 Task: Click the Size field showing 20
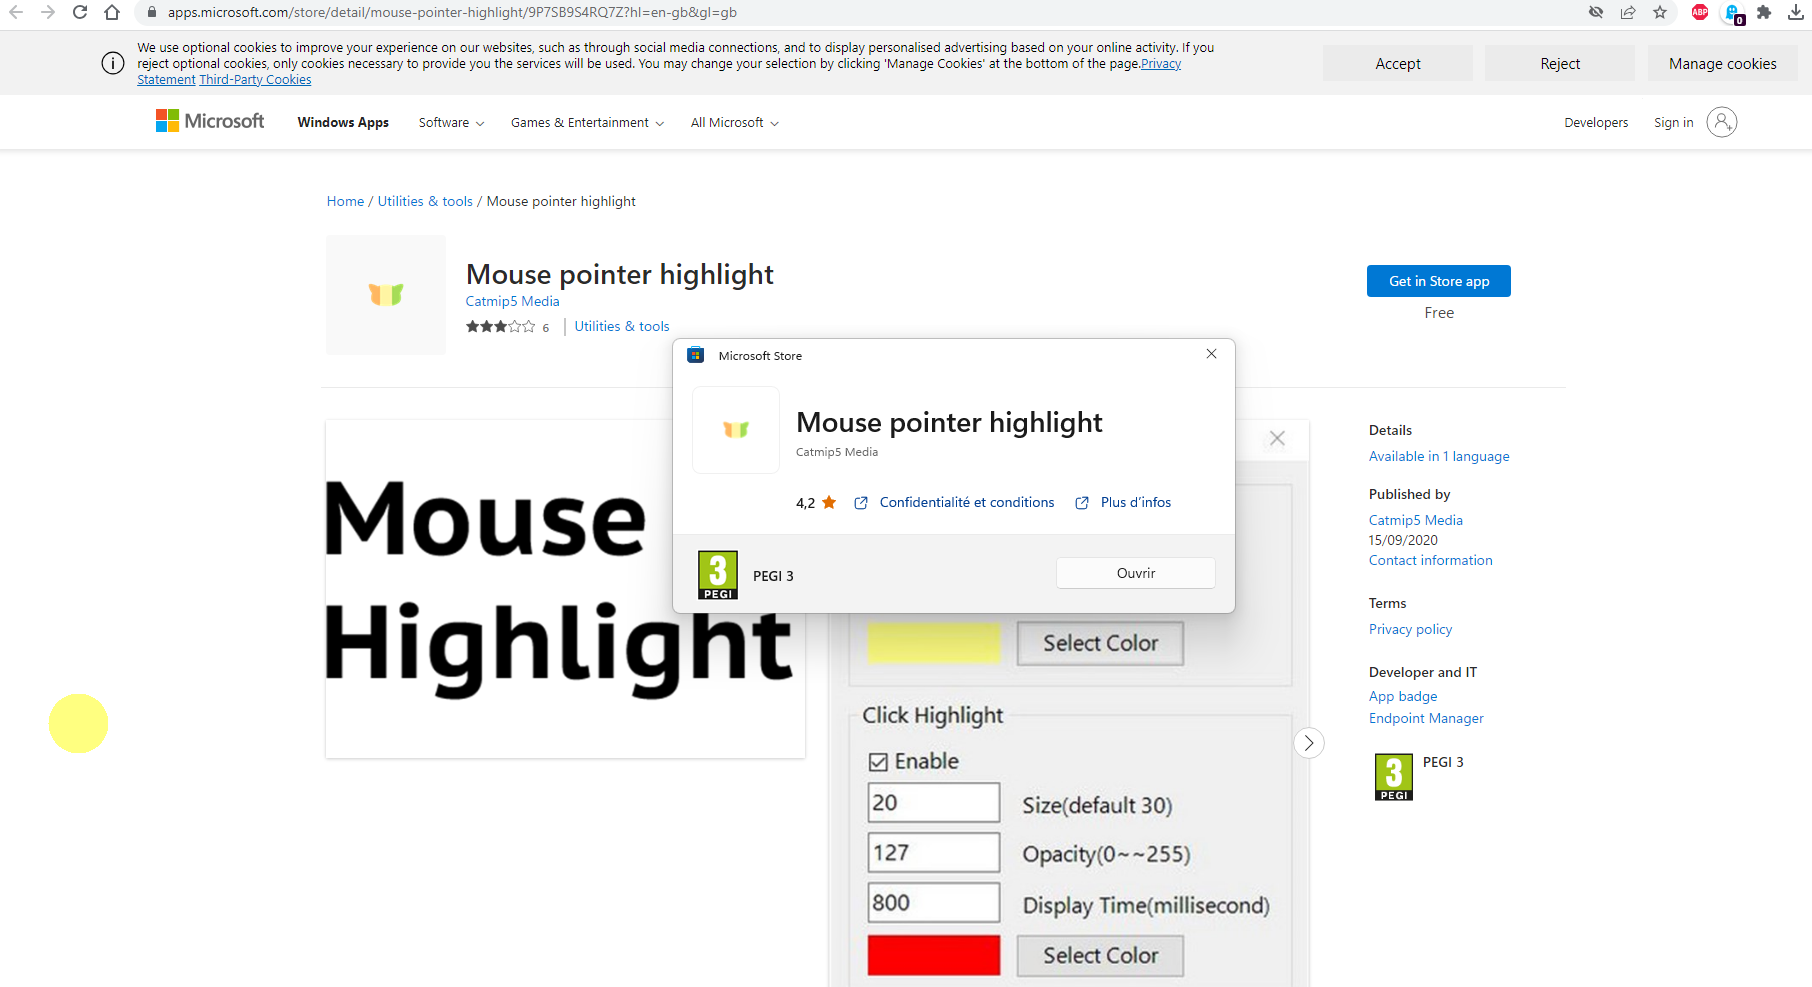934,802
